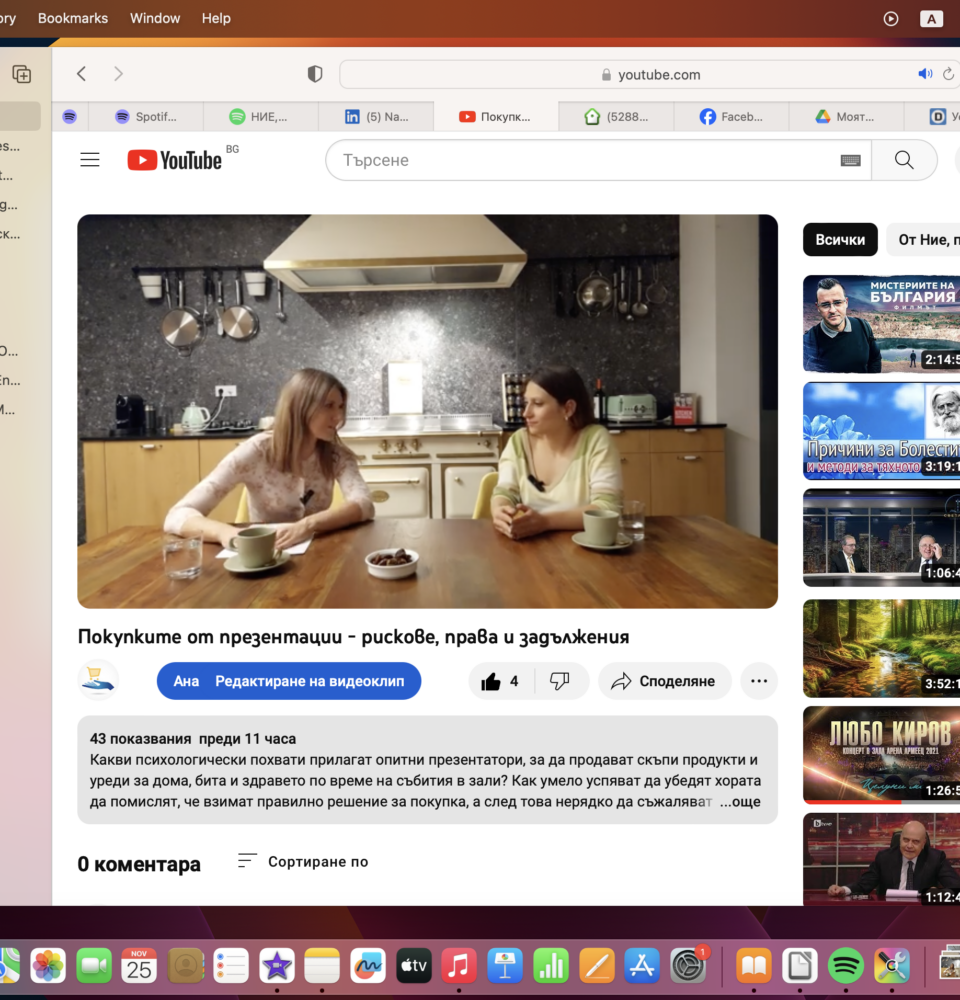Open Reminders from the Dock
The height and width of the screenshot is (1000, 960).
(231, 966)
